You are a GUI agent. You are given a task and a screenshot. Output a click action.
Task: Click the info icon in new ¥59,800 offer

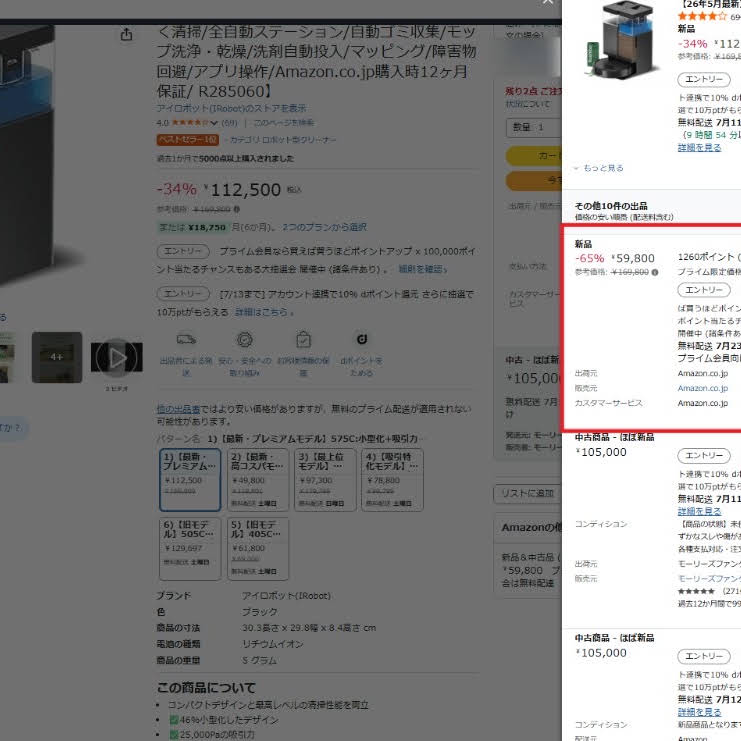click(655, 272)
